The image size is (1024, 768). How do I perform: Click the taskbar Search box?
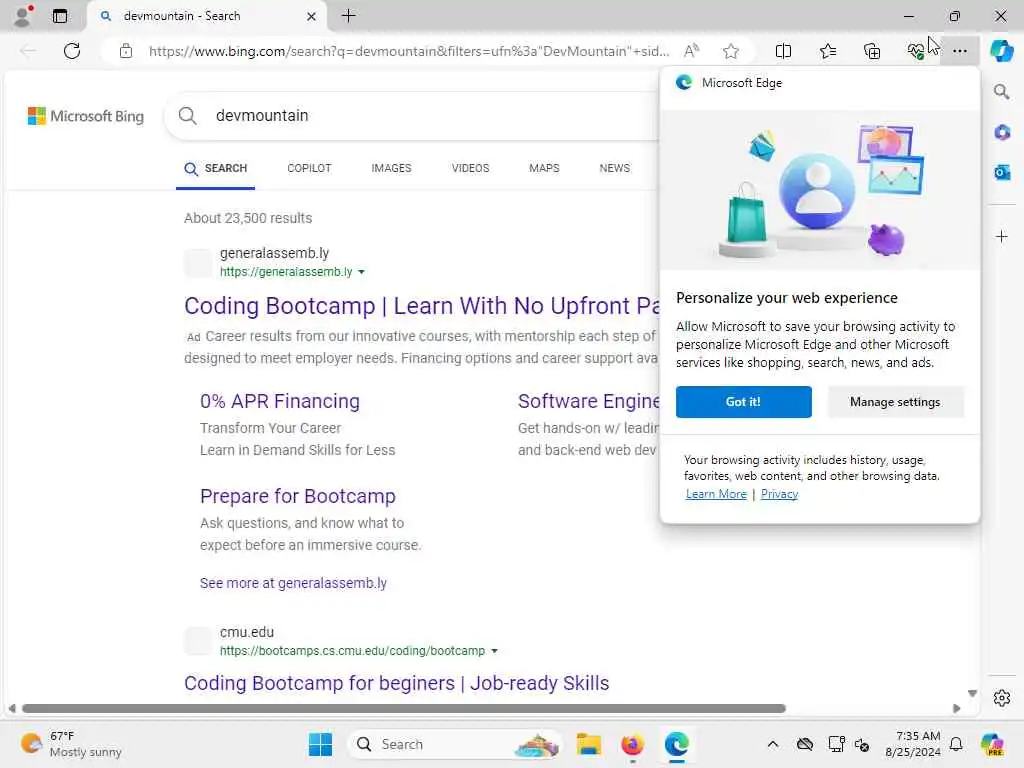pyautogui.click(x=455, y=744)
